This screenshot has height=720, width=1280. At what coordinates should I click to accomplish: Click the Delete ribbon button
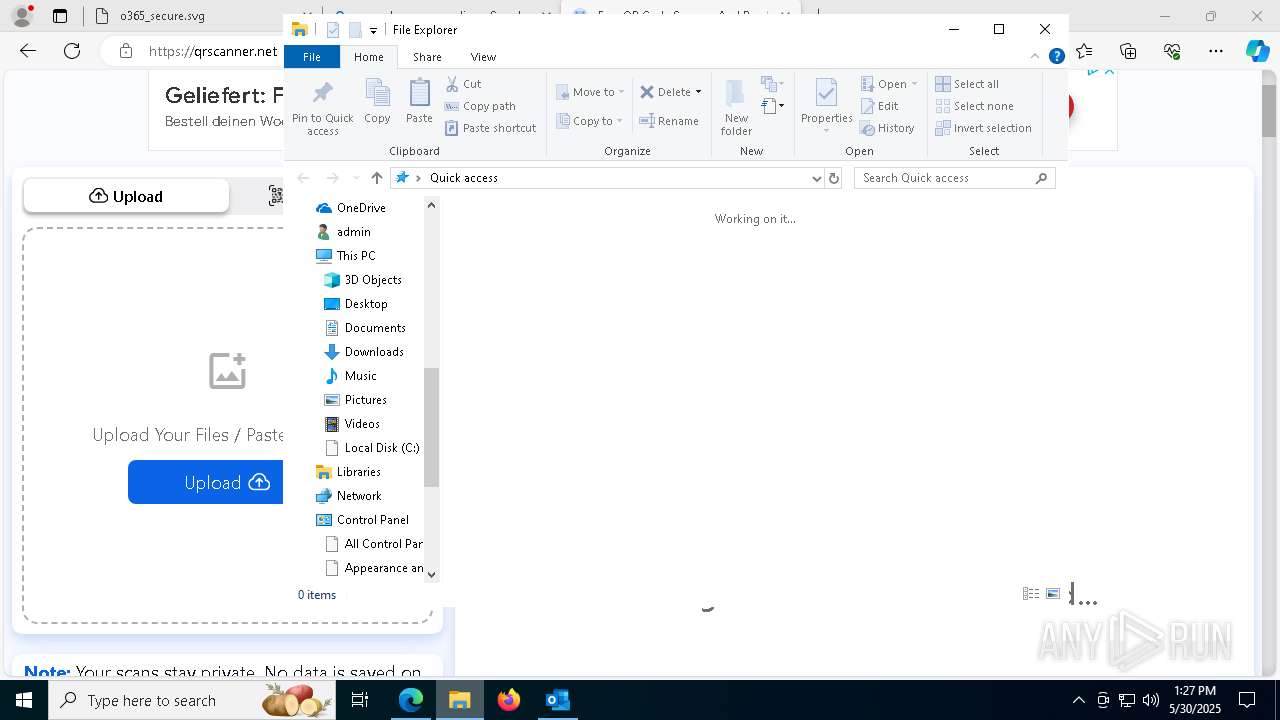[x=670, y=92]
